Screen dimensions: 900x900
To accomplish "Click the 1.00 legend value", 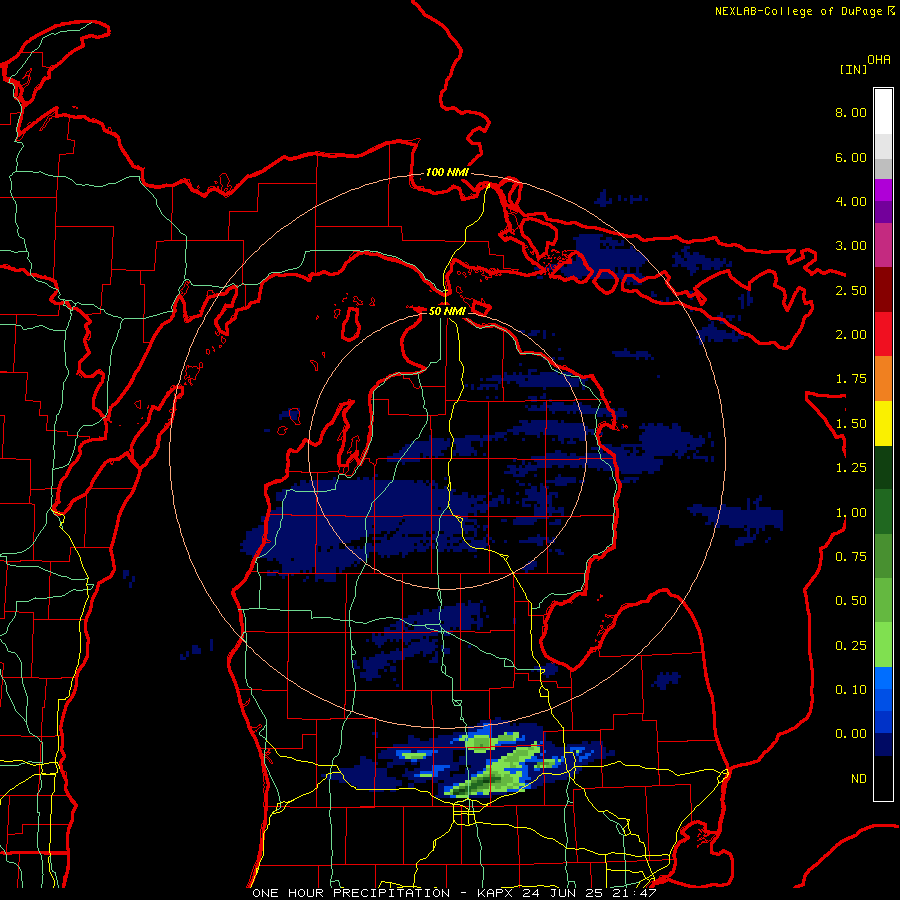I will 851,513.
